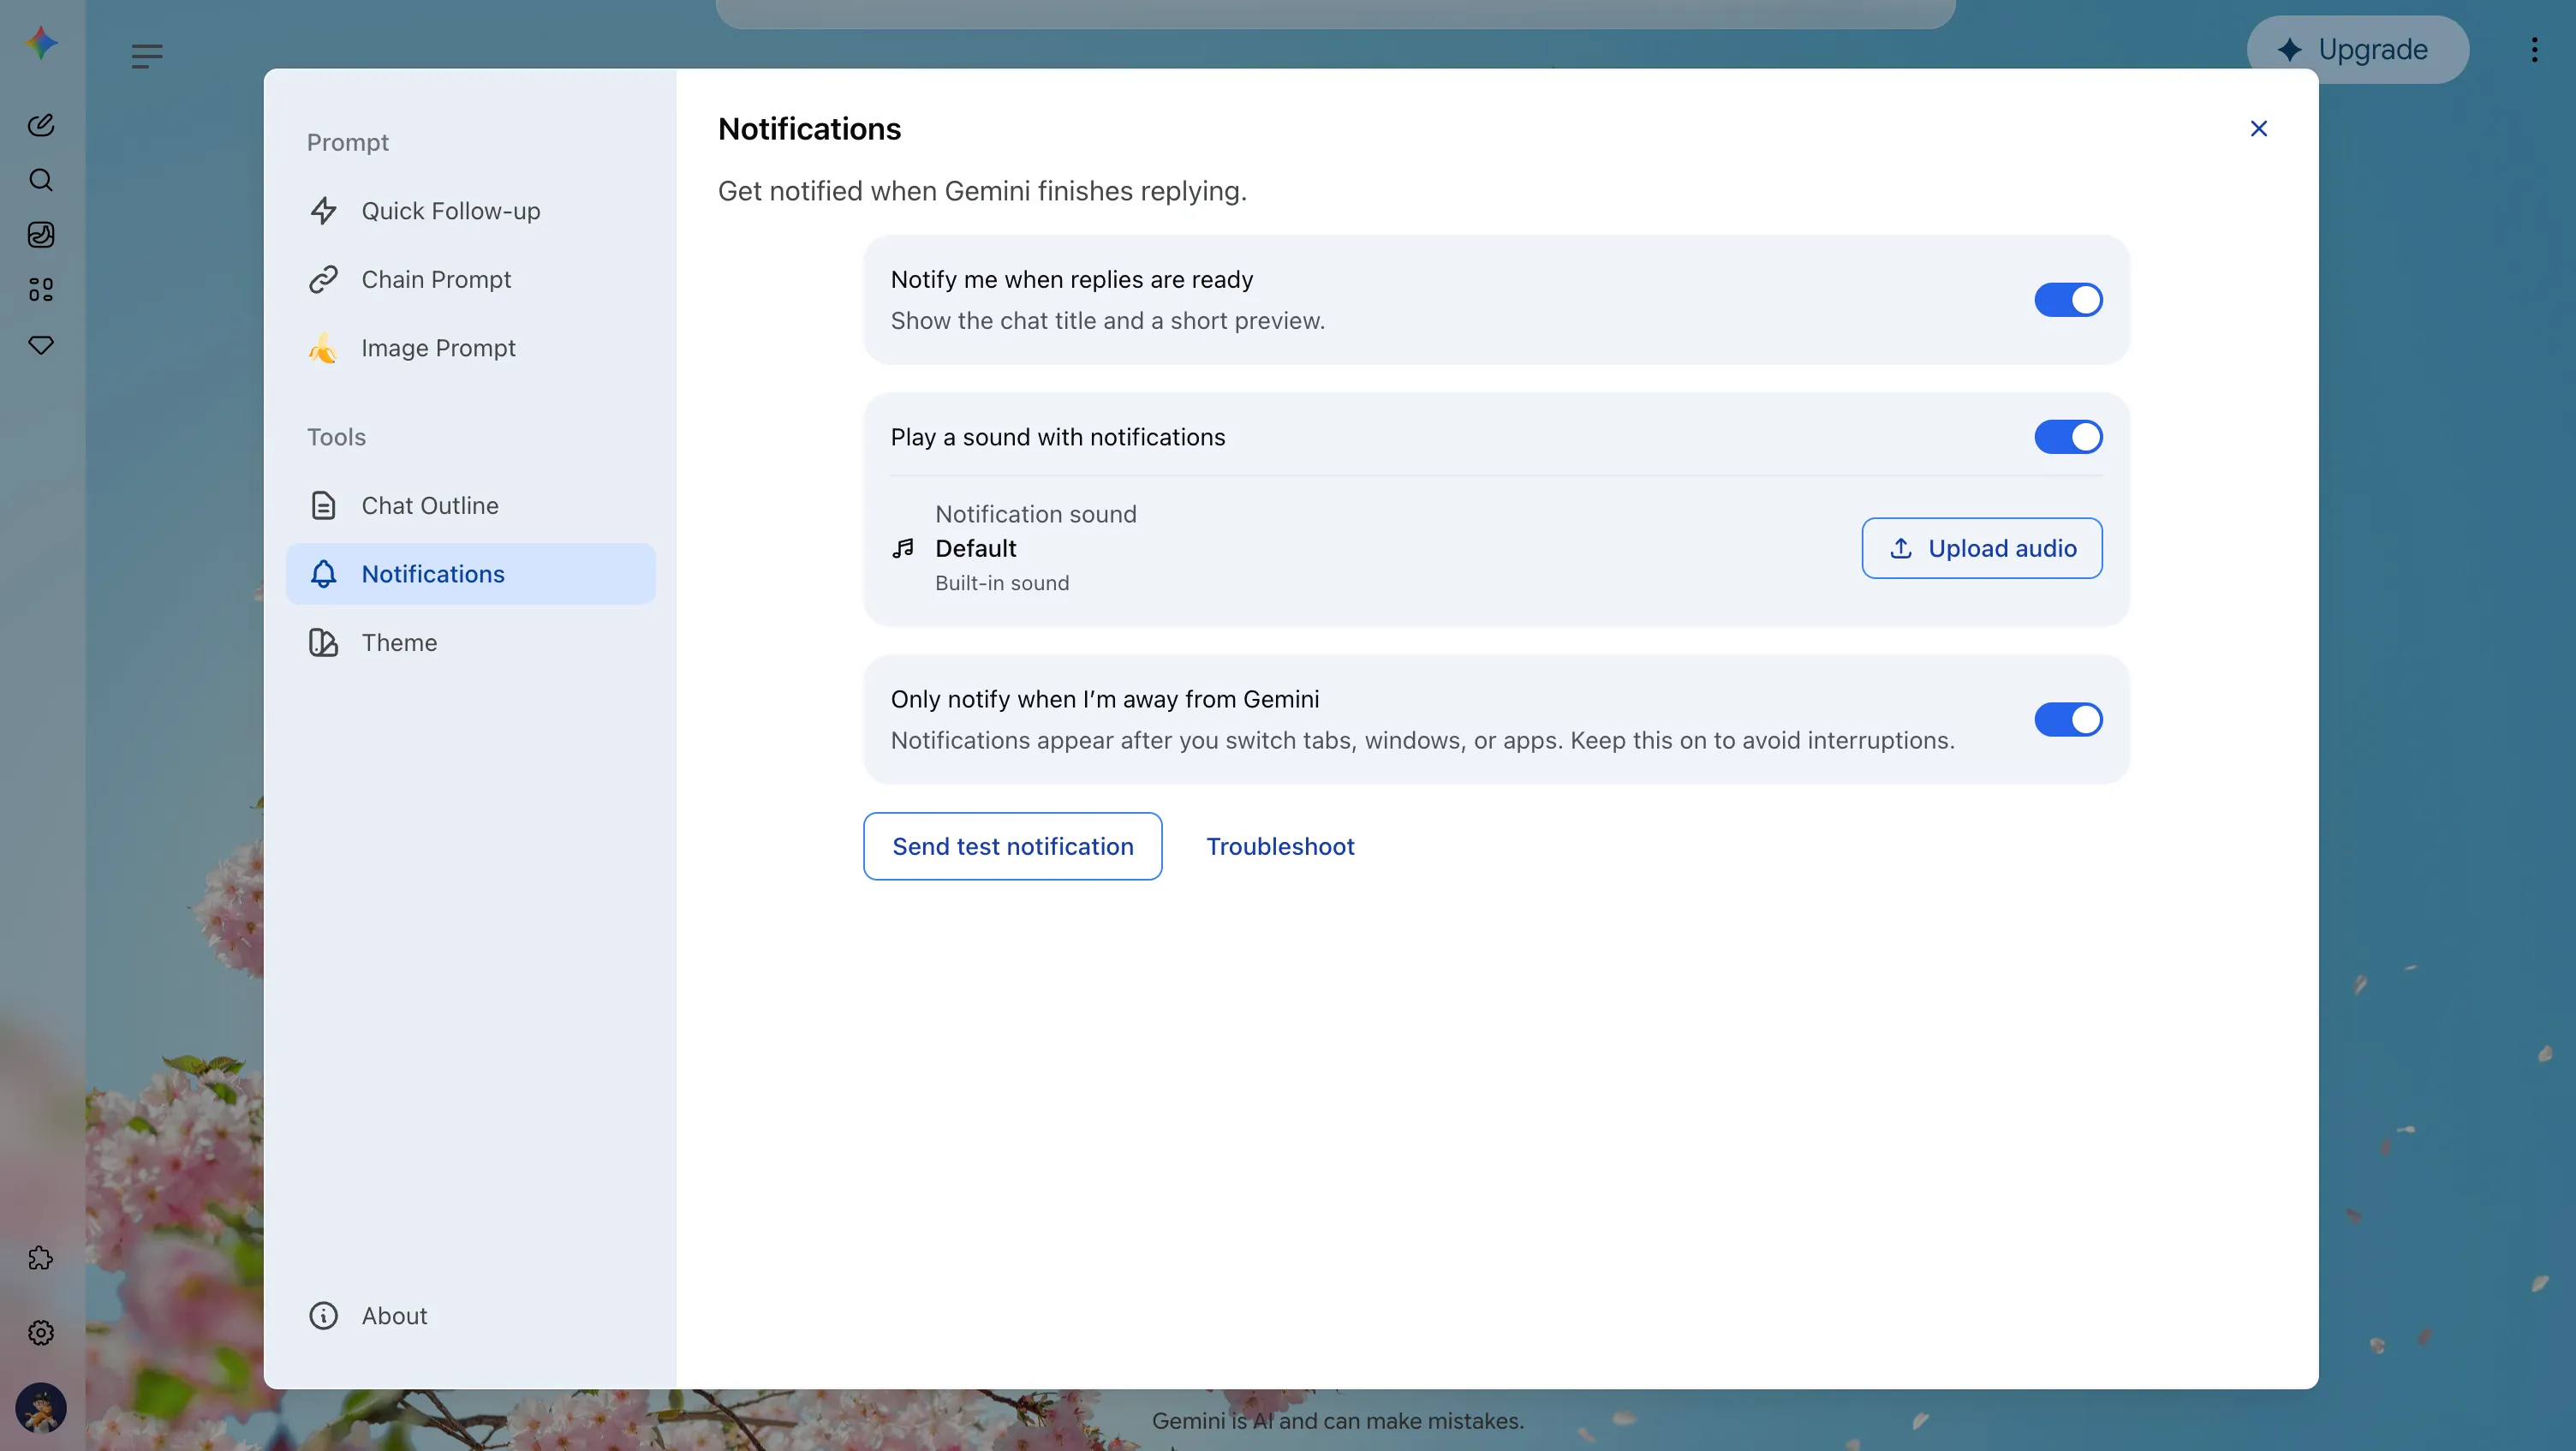2576x1451 pixels.
Task: Open the About section
Action: point(471,1316)
